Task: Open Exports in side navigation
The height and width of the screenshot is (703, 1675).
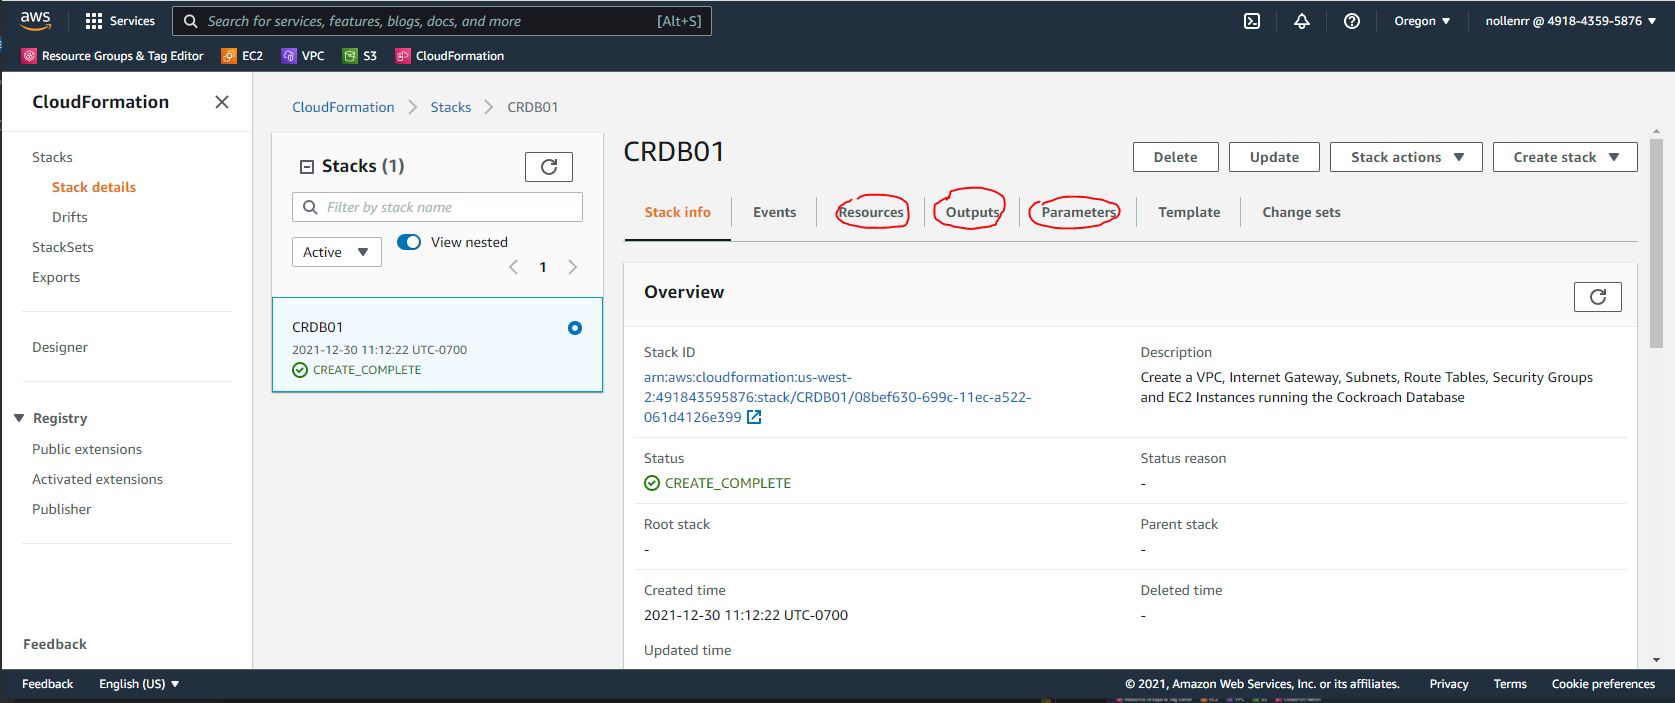Action: [x=56, y=277]
